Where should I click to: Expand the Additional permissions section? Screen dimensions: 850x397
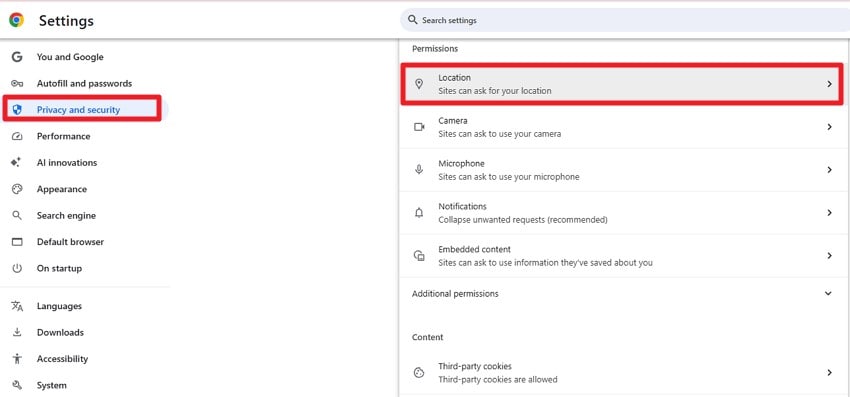828,293
